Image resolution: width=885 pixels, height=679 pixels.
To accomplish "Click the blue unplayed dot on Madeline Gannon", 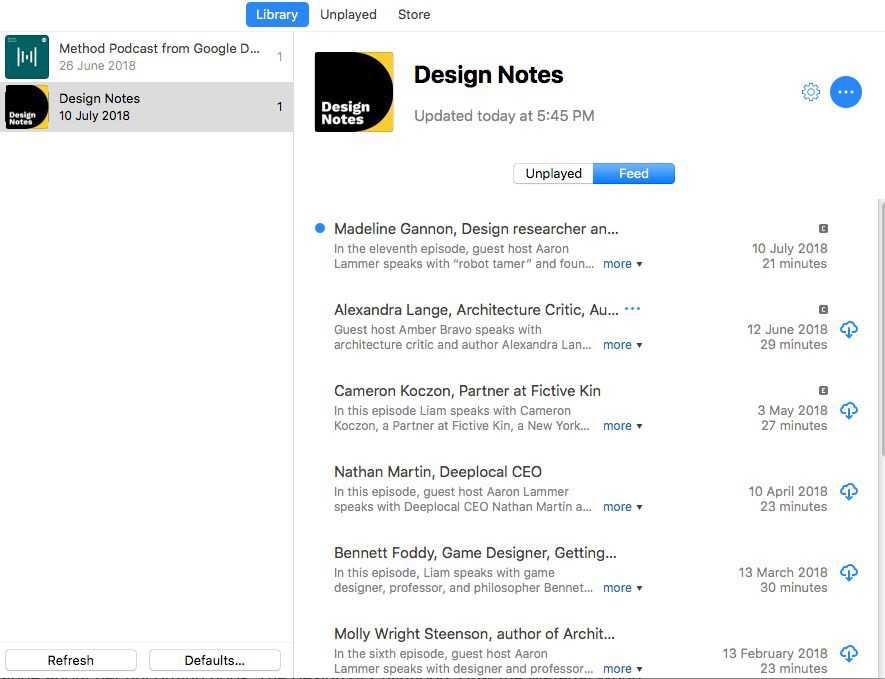I will [319, 228].
